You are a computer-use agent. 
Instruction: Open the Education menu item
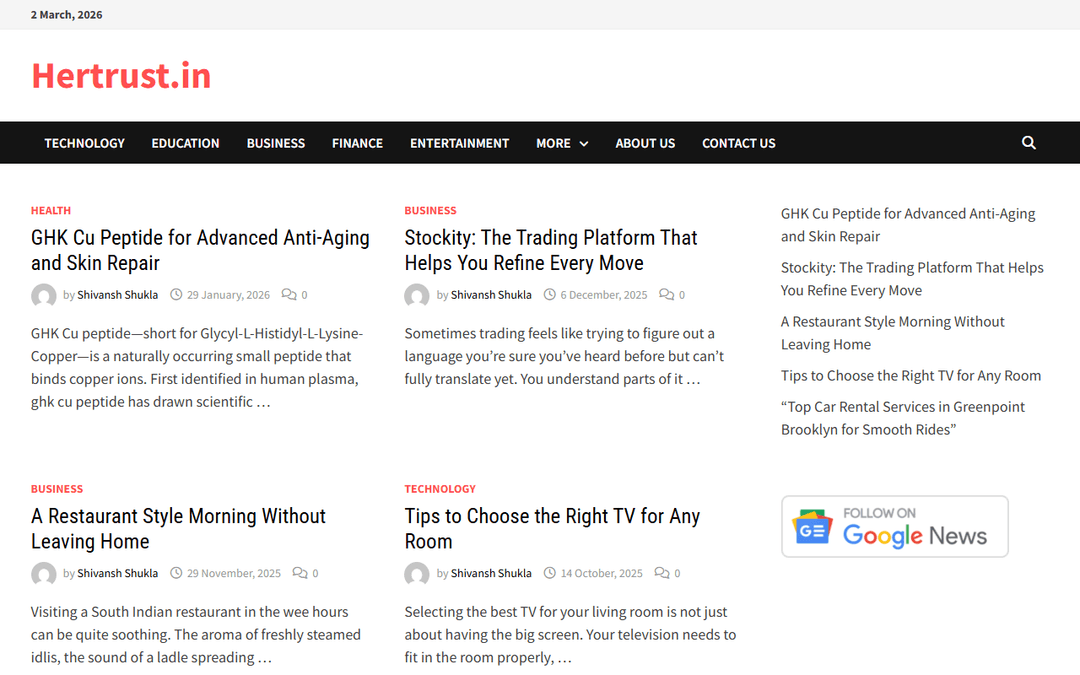point(185,143)
